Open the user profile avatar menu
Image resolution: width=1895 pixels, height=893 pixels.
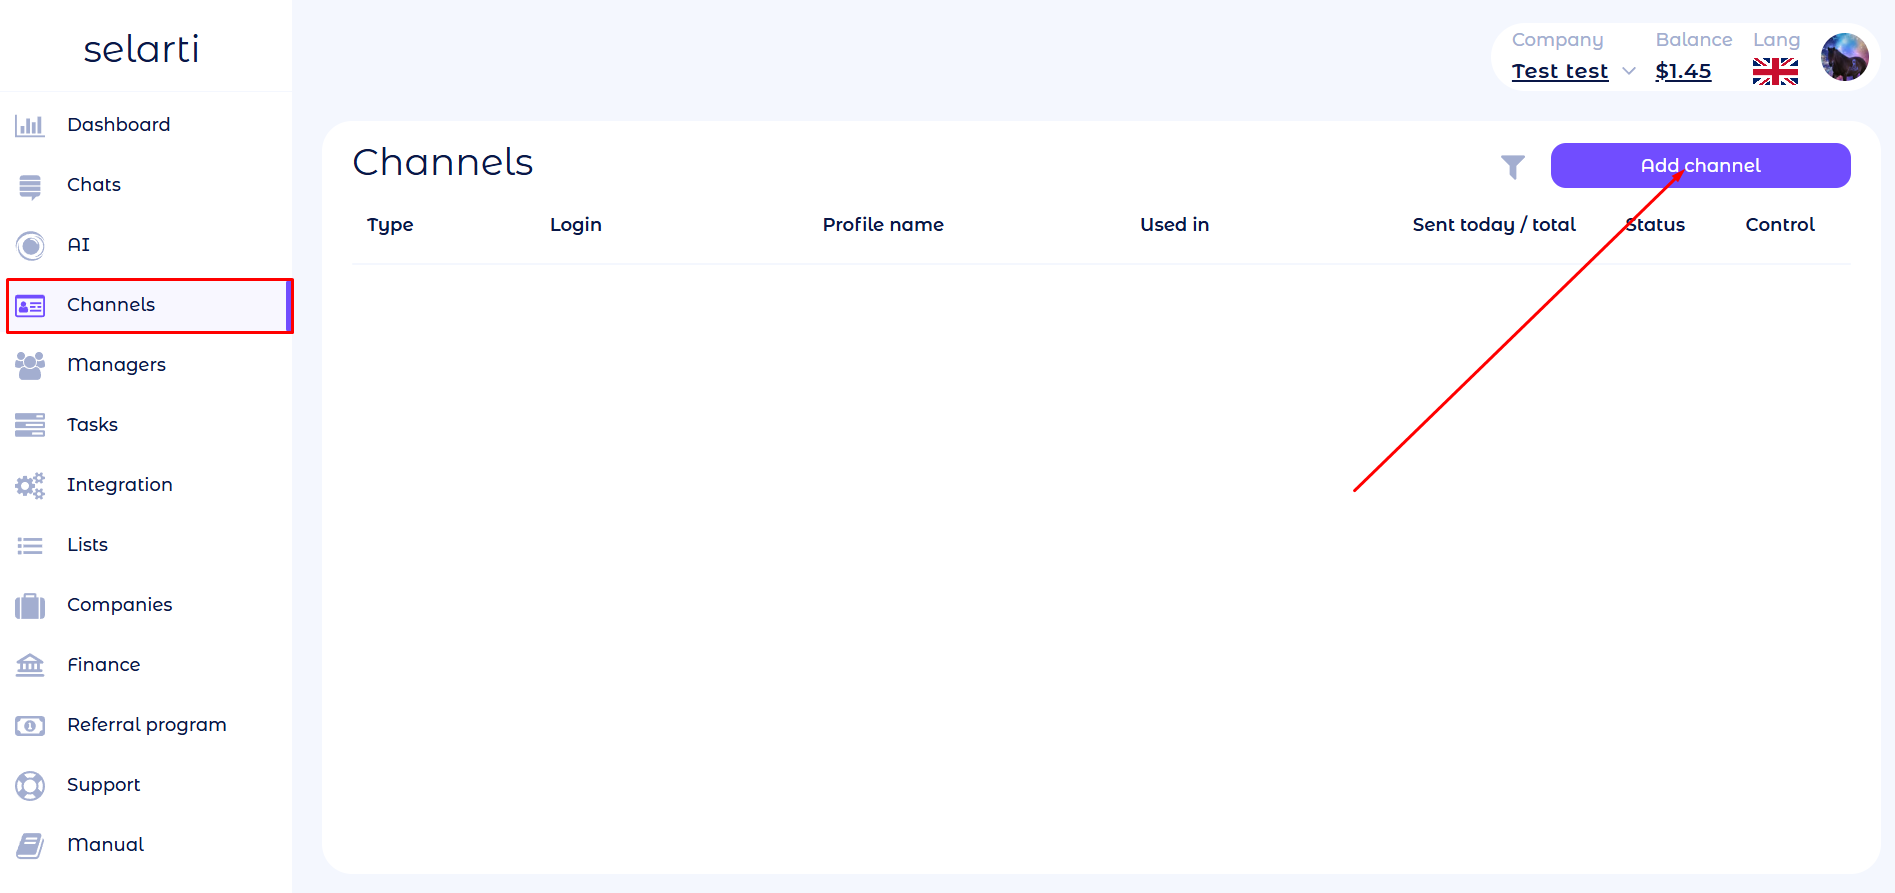[1844, 57]
